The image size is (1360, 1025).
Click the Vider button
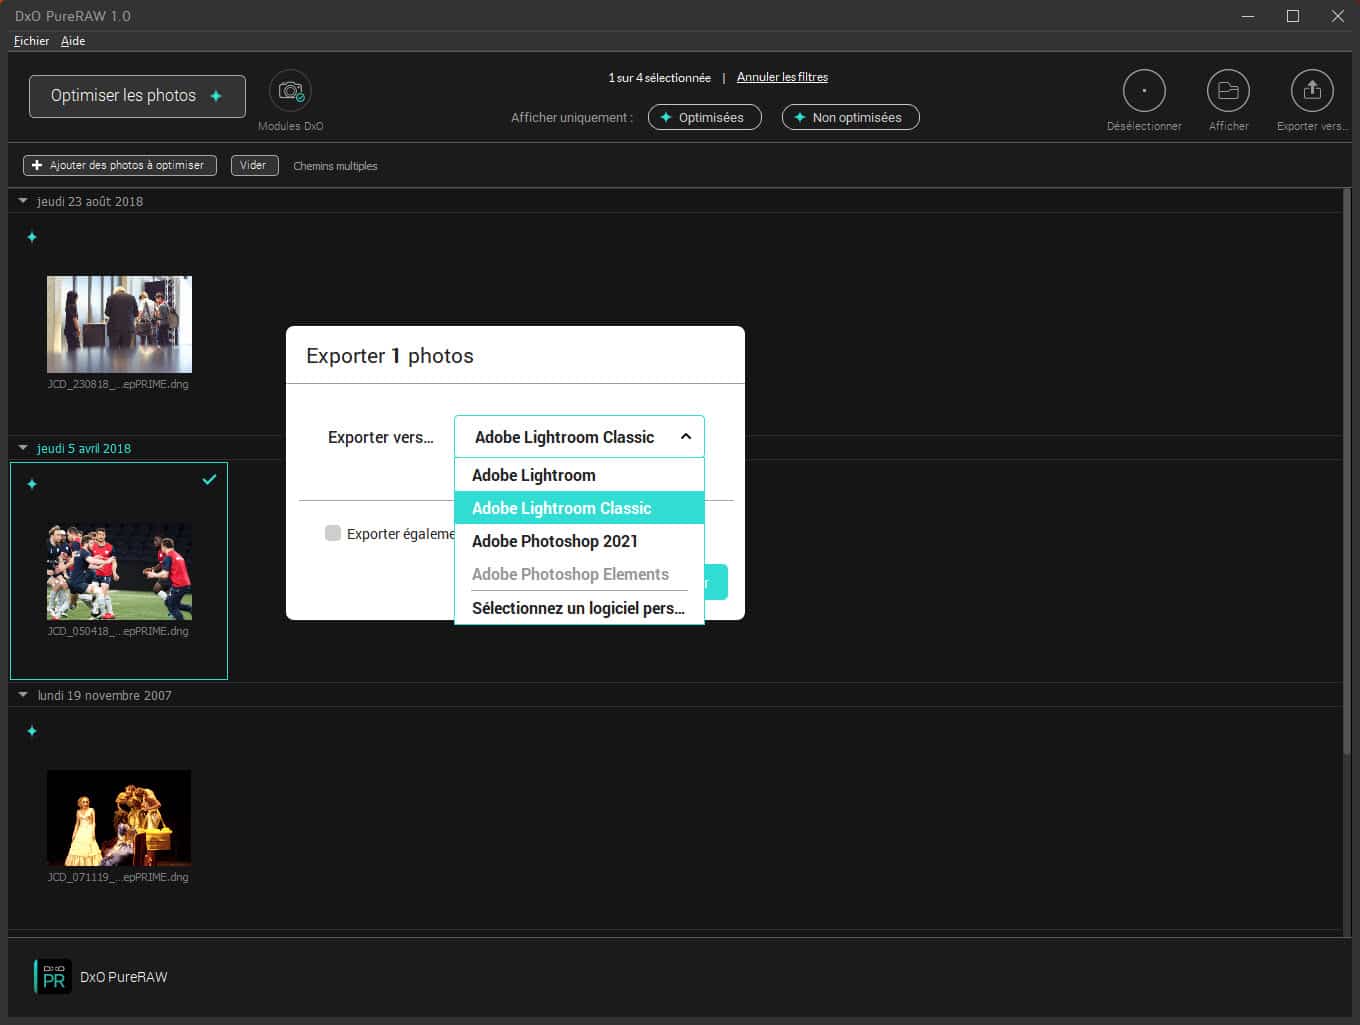pyautogui.click(x=253, y=165)
